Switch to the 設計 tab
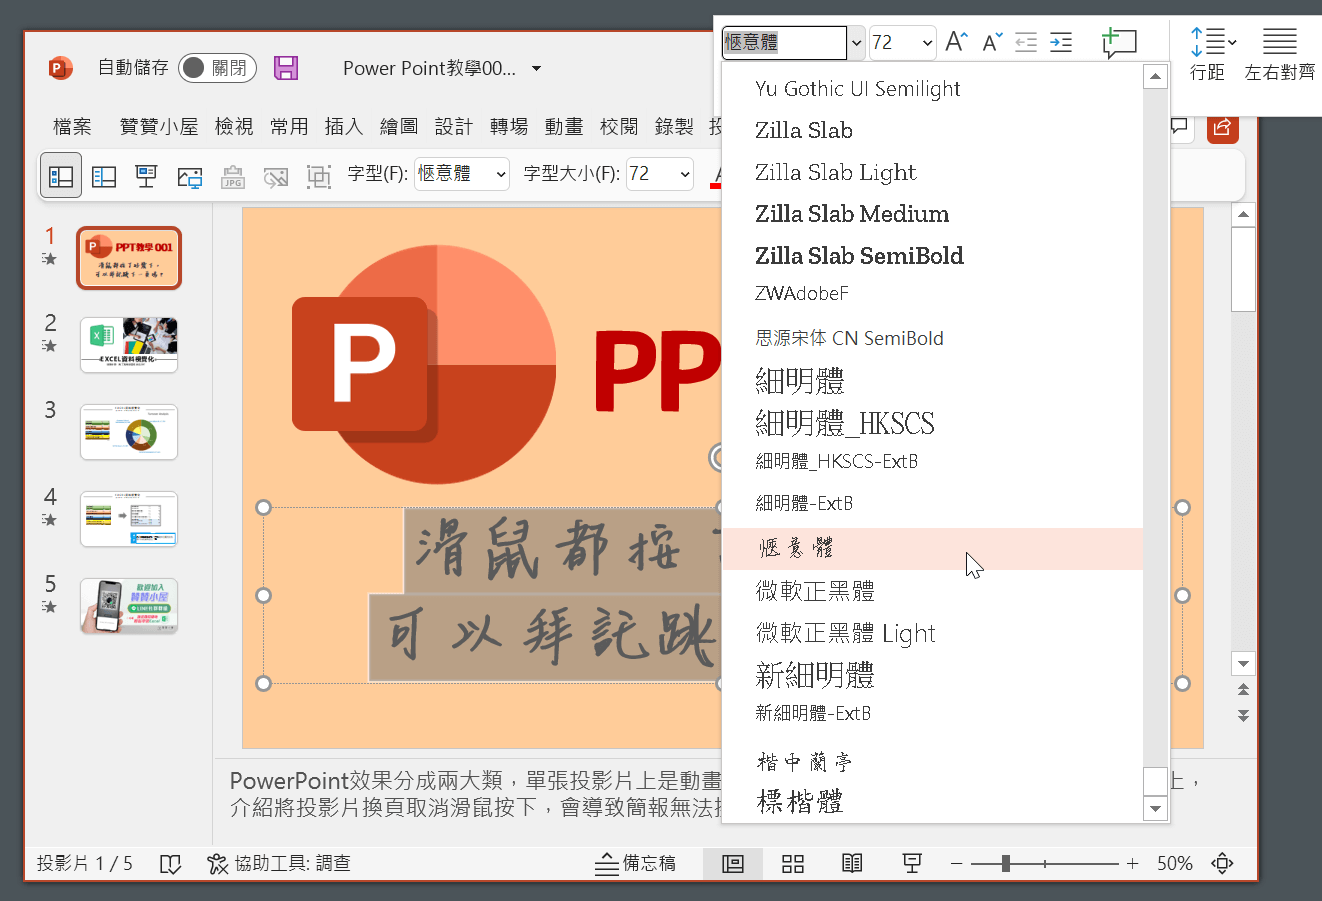The image size is (1322, 901). tap(454, 126)
